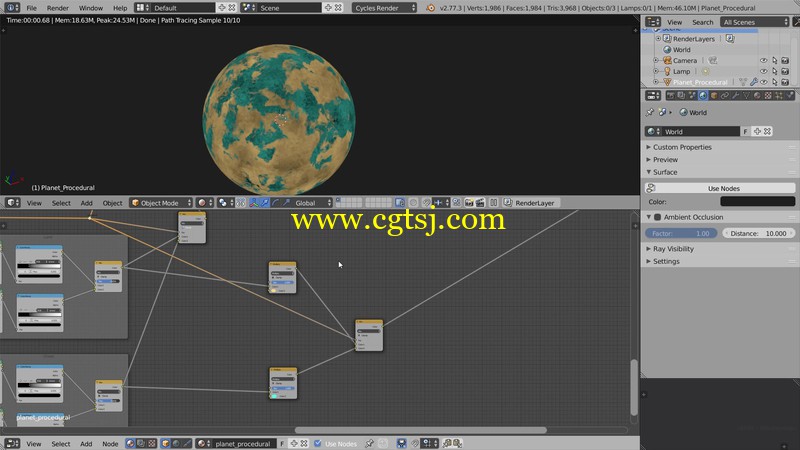Open the File menu

click(31, 8)
